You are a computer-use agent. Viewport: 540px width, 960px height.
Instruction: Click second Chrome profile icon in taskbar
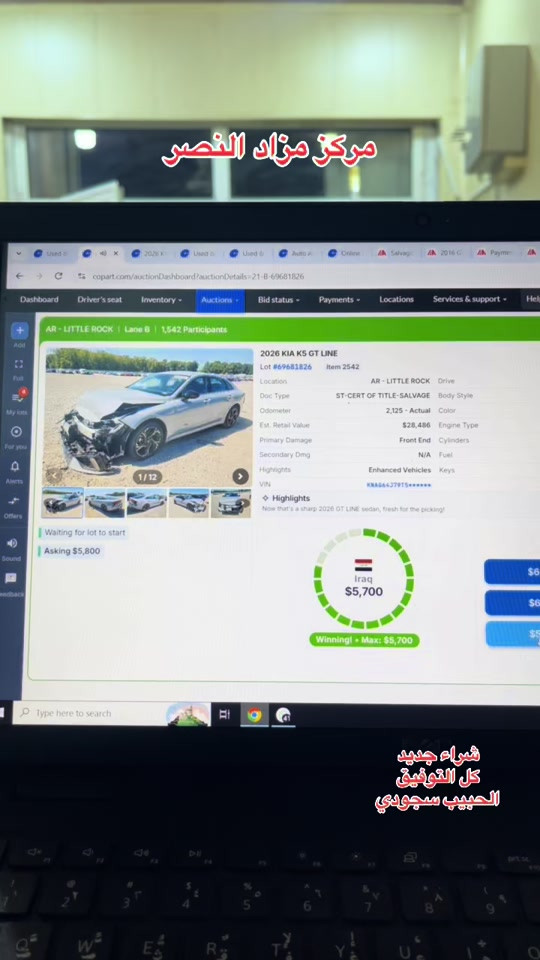(283, 714)
